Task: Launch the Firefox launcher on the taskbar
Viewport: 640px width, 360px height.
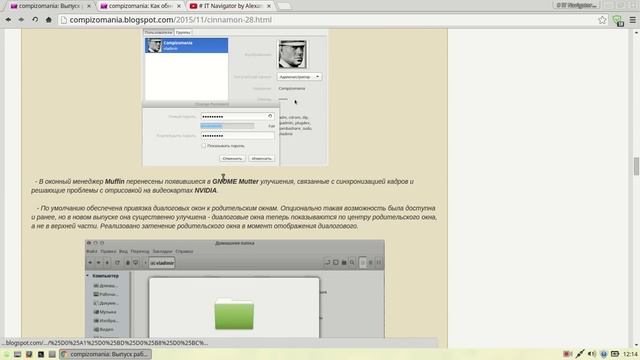Action: (x=29, y=354)
